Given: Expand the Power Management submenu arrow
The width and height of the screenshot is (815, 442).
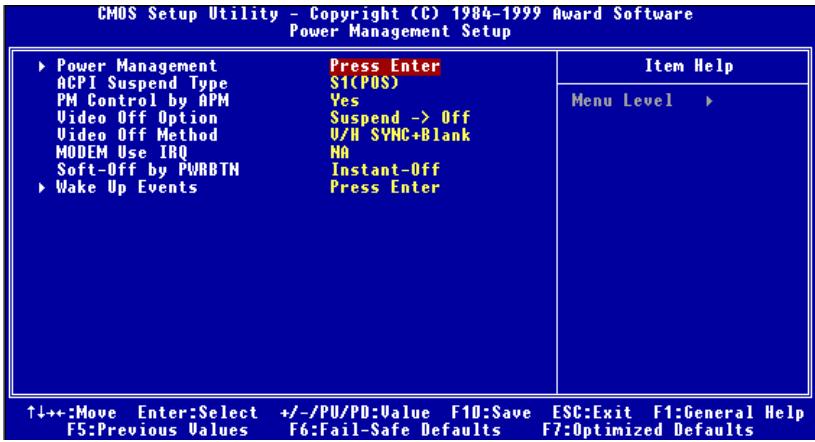Looking at the screenshot, I should (42, 67).
